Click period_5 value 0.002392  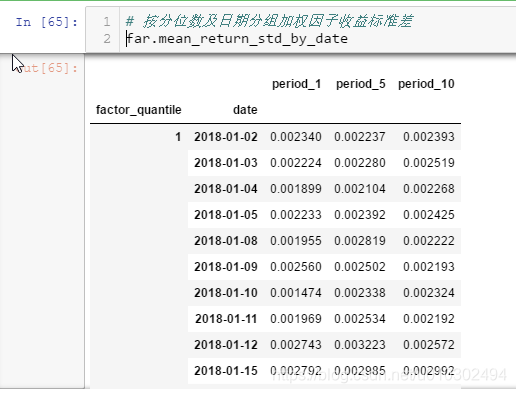coord(360,215)
